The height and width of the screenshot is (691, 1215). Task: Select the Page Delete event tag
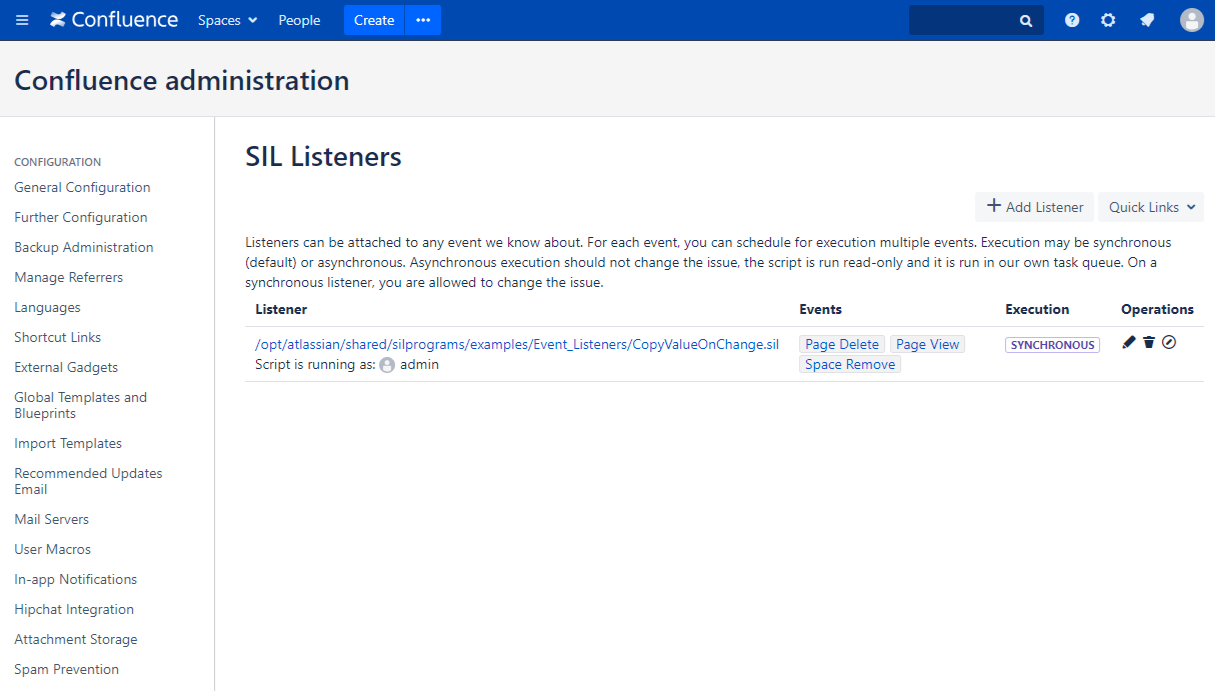(x=842, y=344)
